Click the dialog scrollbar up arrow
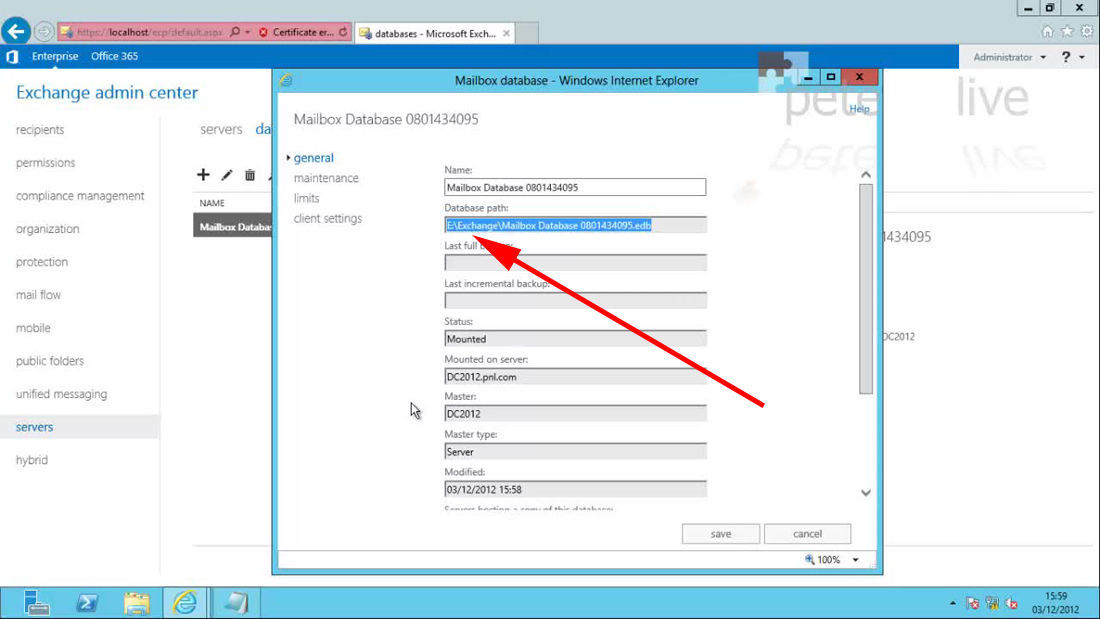 click(x=866, y=175)
